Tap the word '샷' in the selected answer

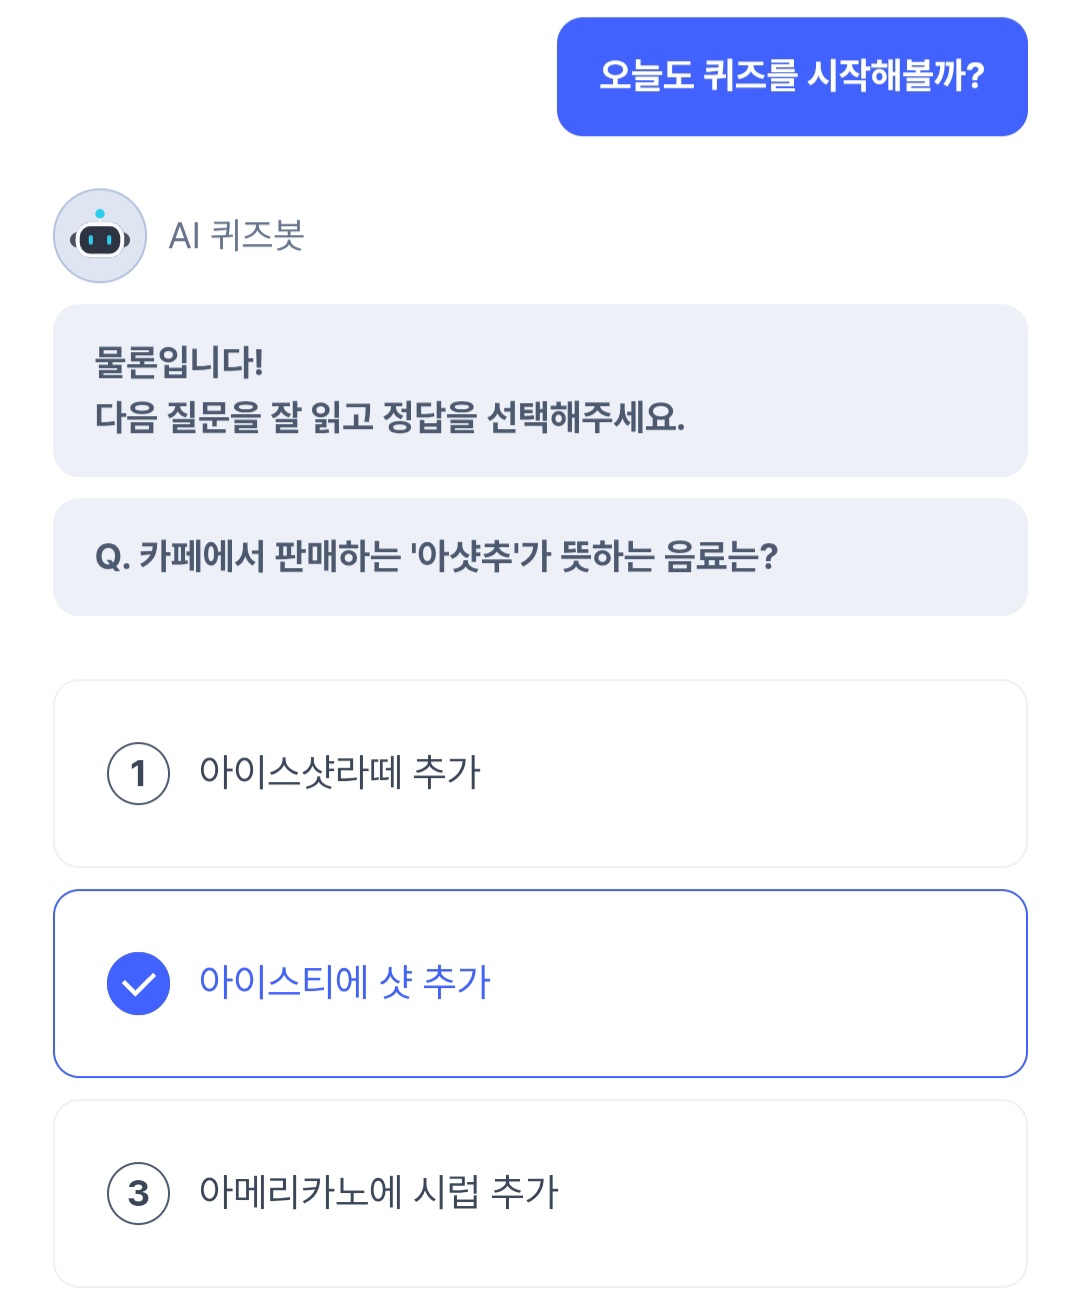click(396, 982)
